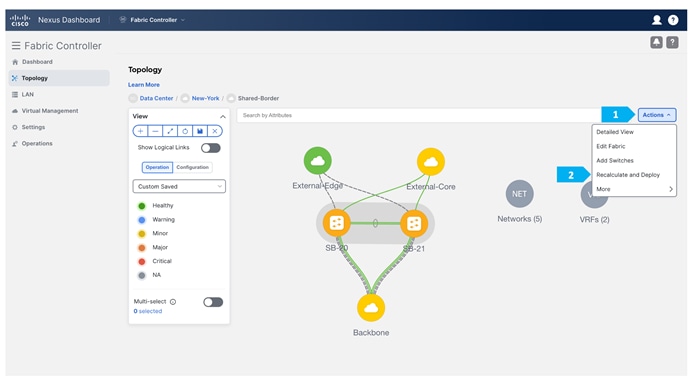The height and width of the screenshot is (387, 696).
Task: Select the External-Core cloud node
Action: coord(431,162)
